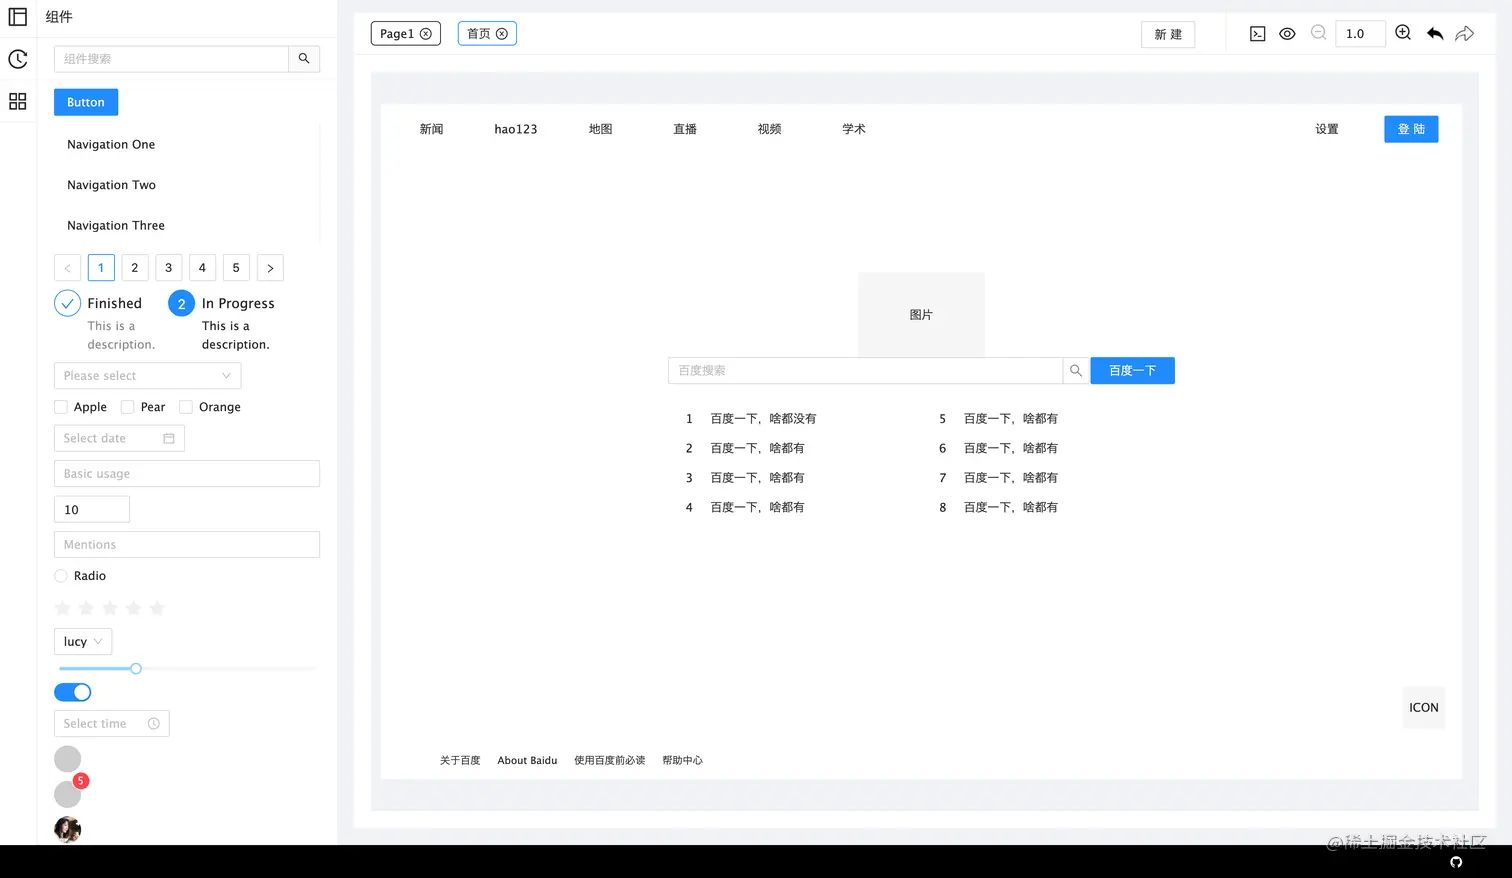
Task: Focus the 百度搜索 input on canvas
Action: tap(865, 371)
